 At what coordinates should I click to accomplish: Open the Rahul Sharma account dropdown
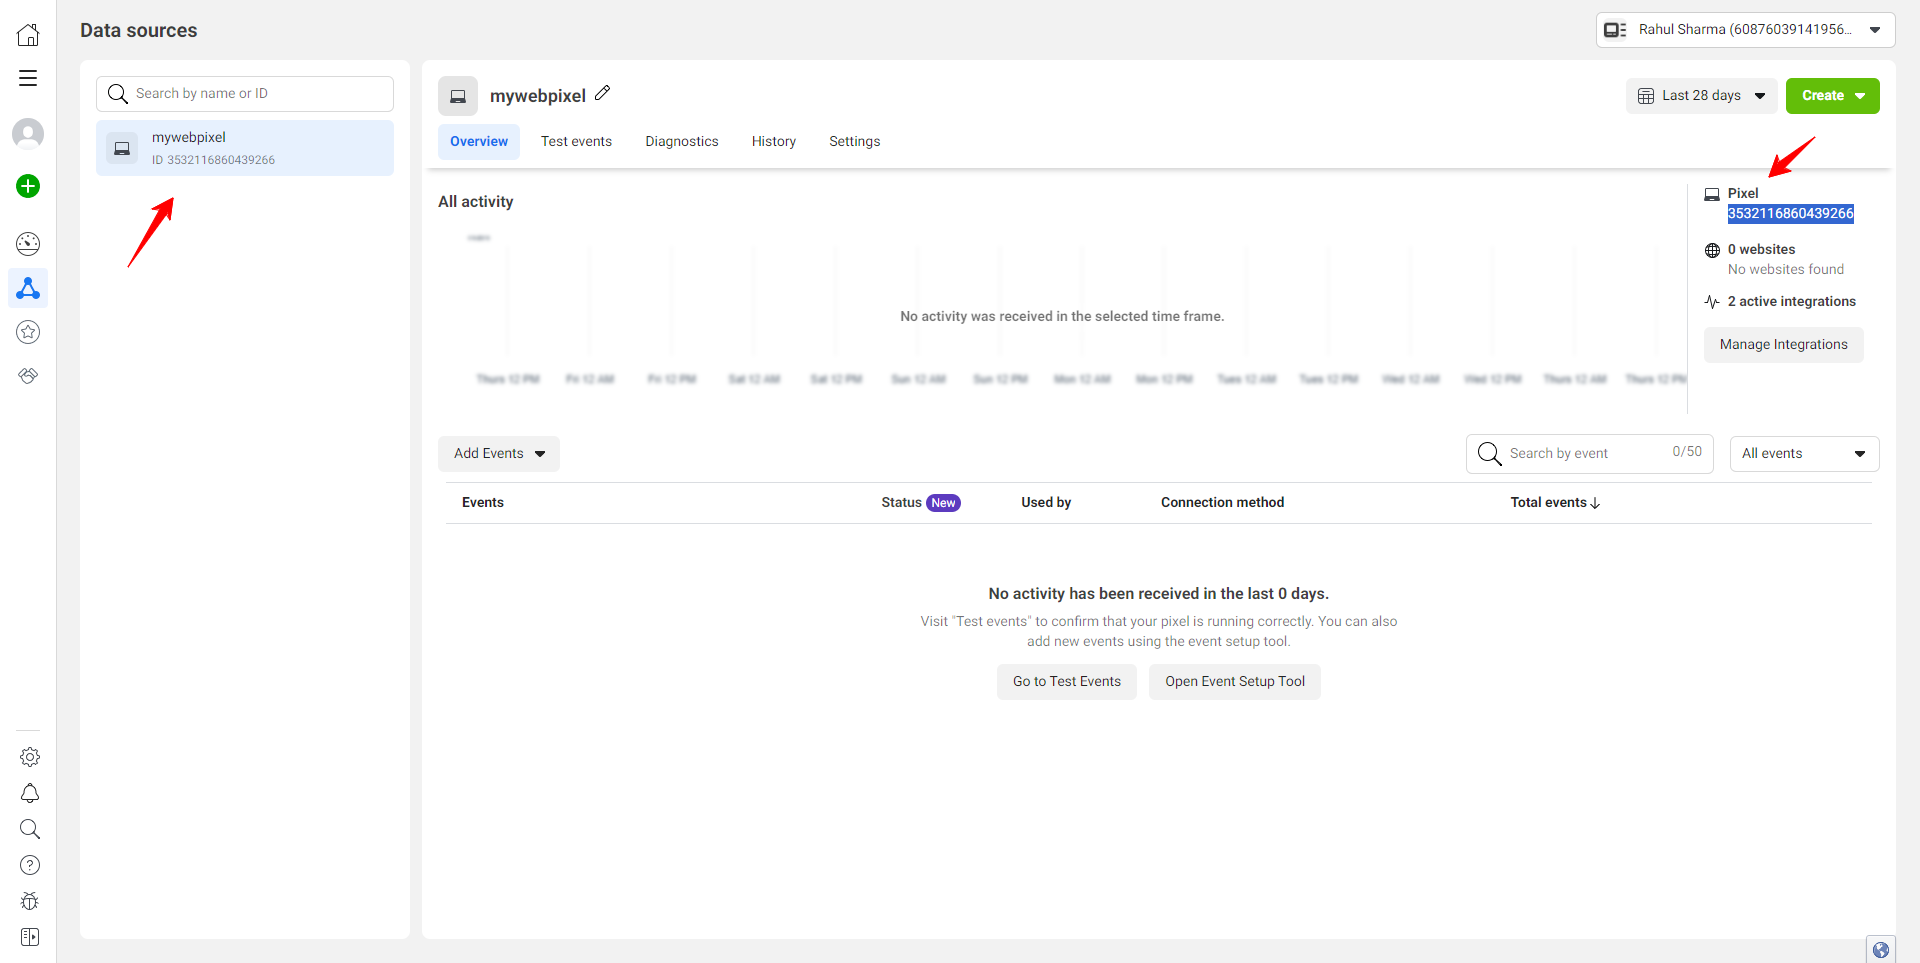click(x=1745, y=30)
